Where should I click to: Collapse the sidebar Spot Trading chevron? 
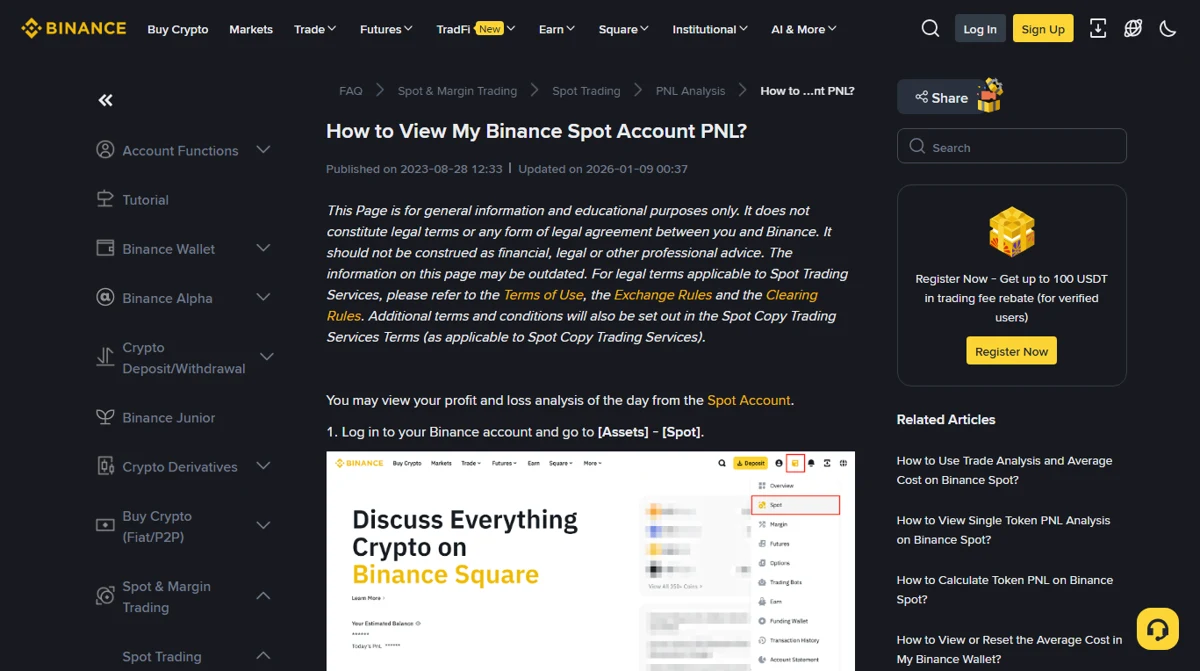point(263,656)
